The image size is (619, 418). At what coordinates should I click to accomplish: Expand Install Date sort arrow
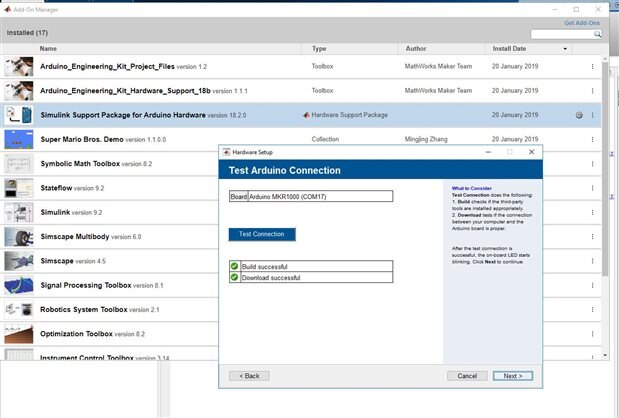pyautogui.click(x=566, y=48)
